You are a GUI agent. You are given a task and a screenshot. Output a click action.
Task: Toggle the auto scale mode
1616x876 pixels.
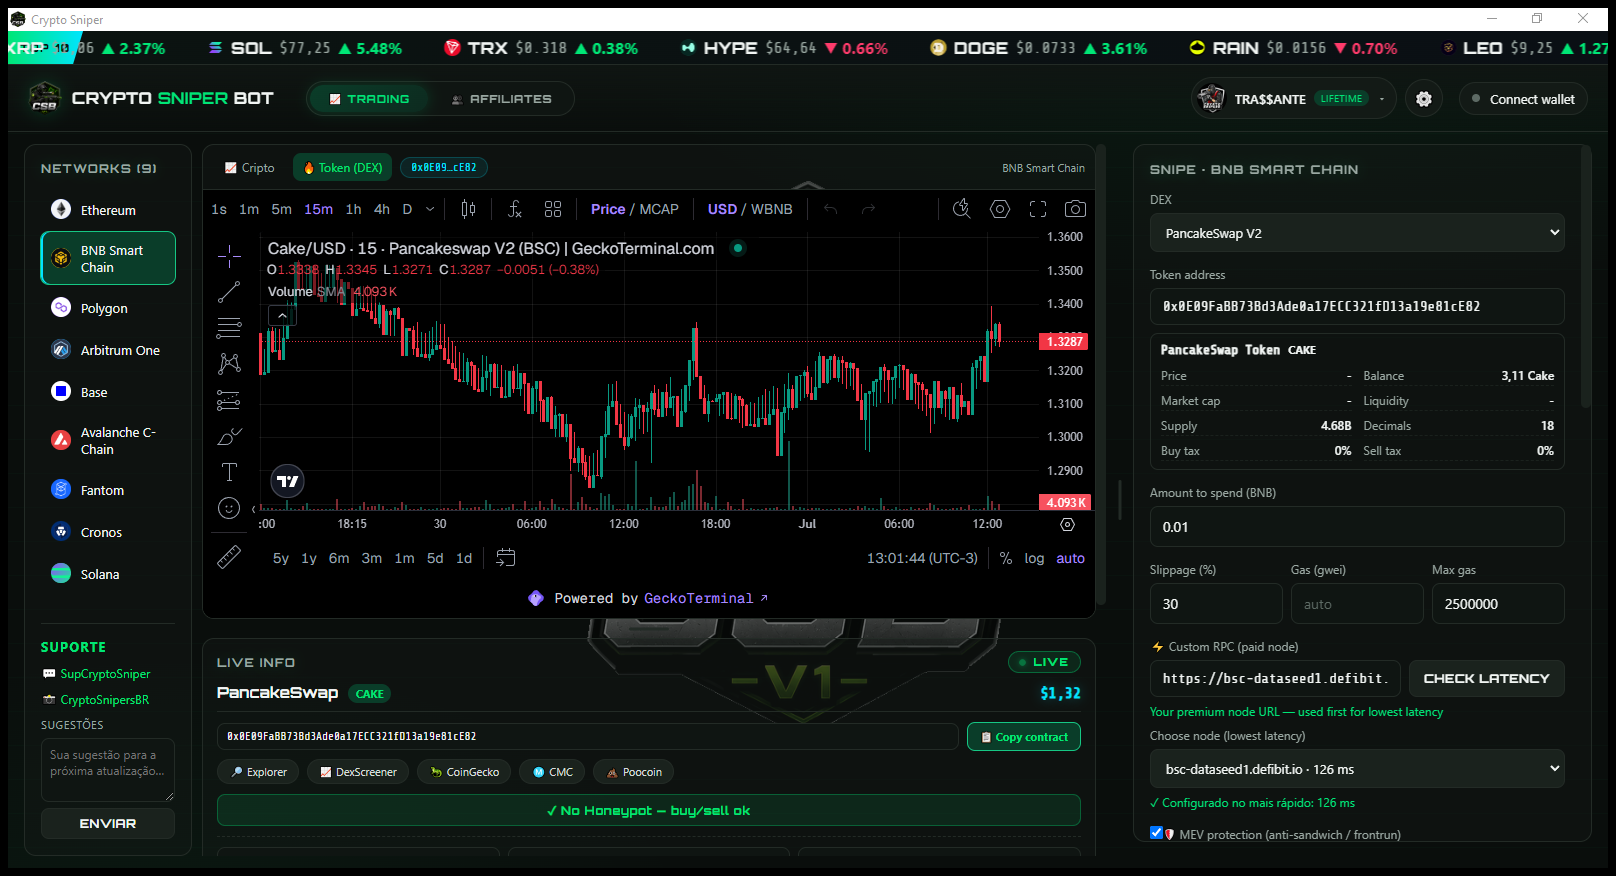(1070, 558)
